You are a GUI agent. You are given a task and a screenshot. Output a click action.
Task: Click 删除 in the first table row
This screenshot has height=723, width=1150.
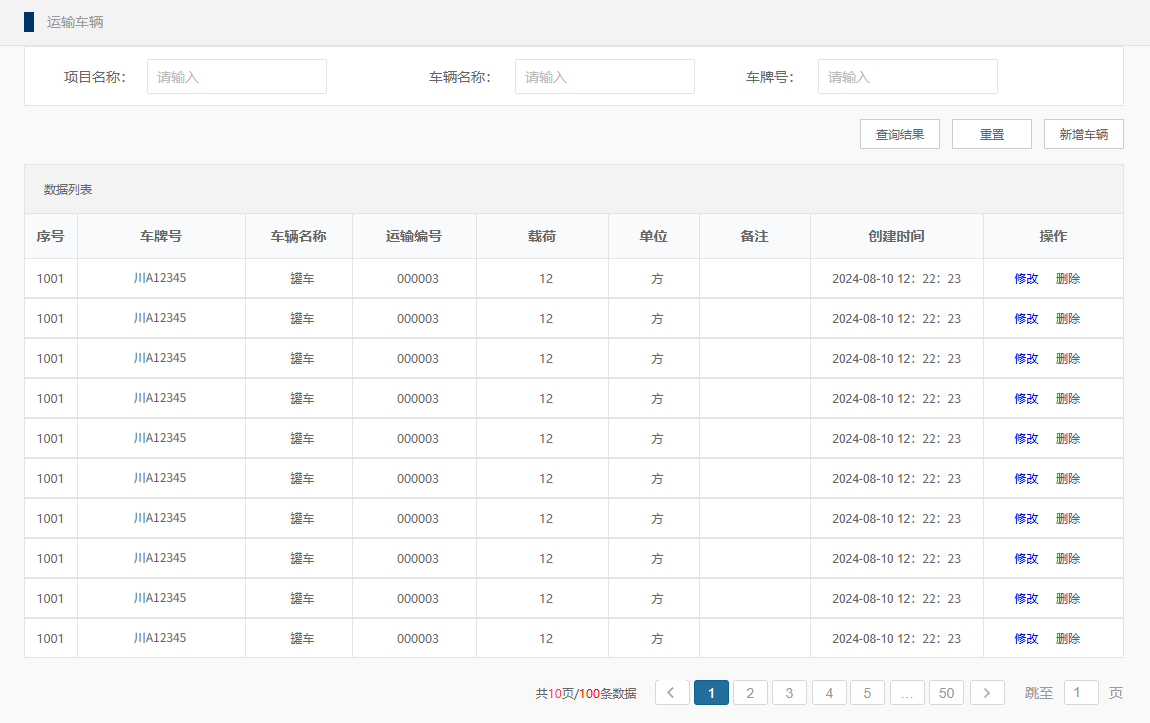(x=1067, y=279)
